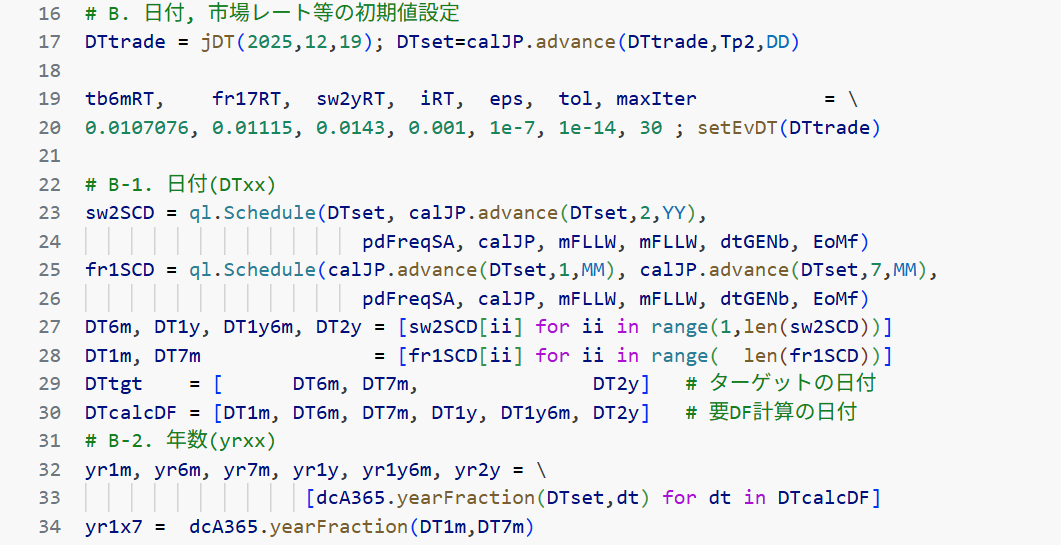Click the year value 2025
Image resolution: width=1061 pixels, height=545 pixels.
point(269,42)
